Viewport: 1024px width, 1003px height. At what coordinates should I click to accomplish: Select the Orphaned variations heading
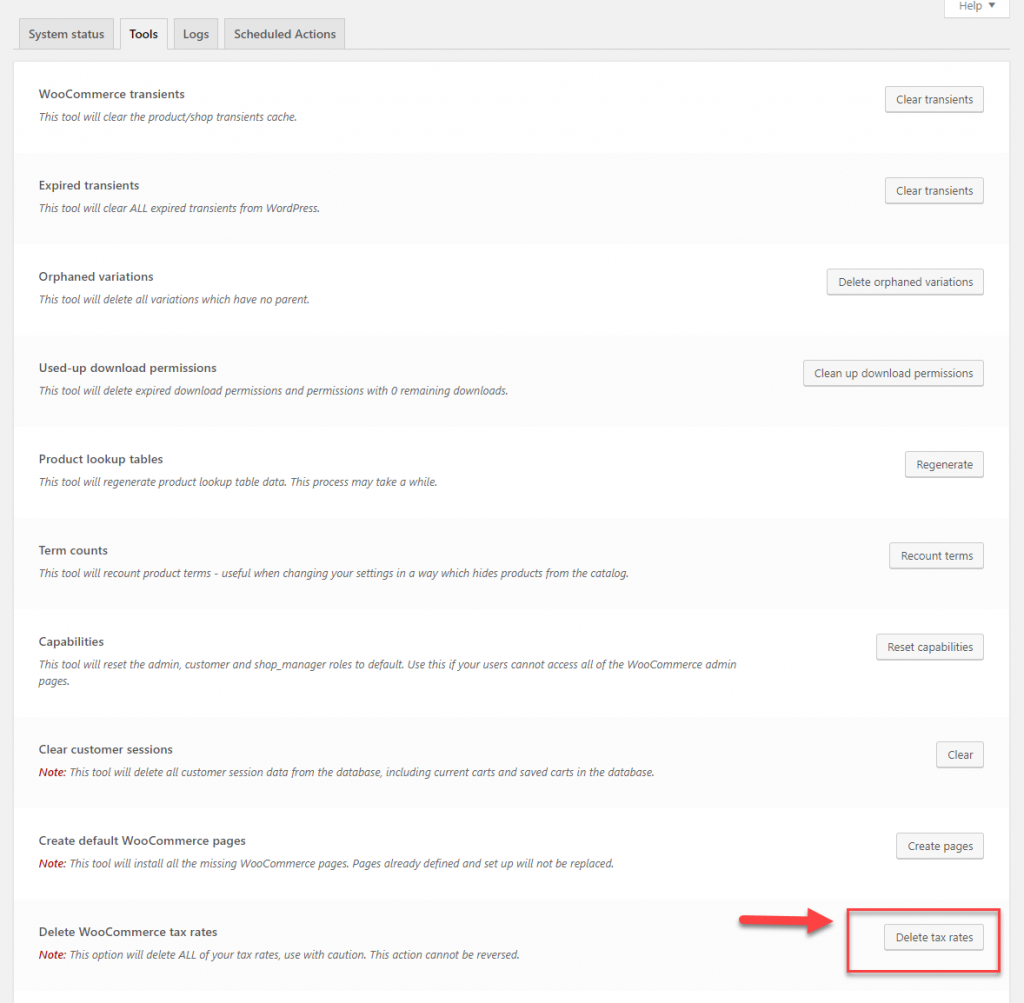point(96,277)
